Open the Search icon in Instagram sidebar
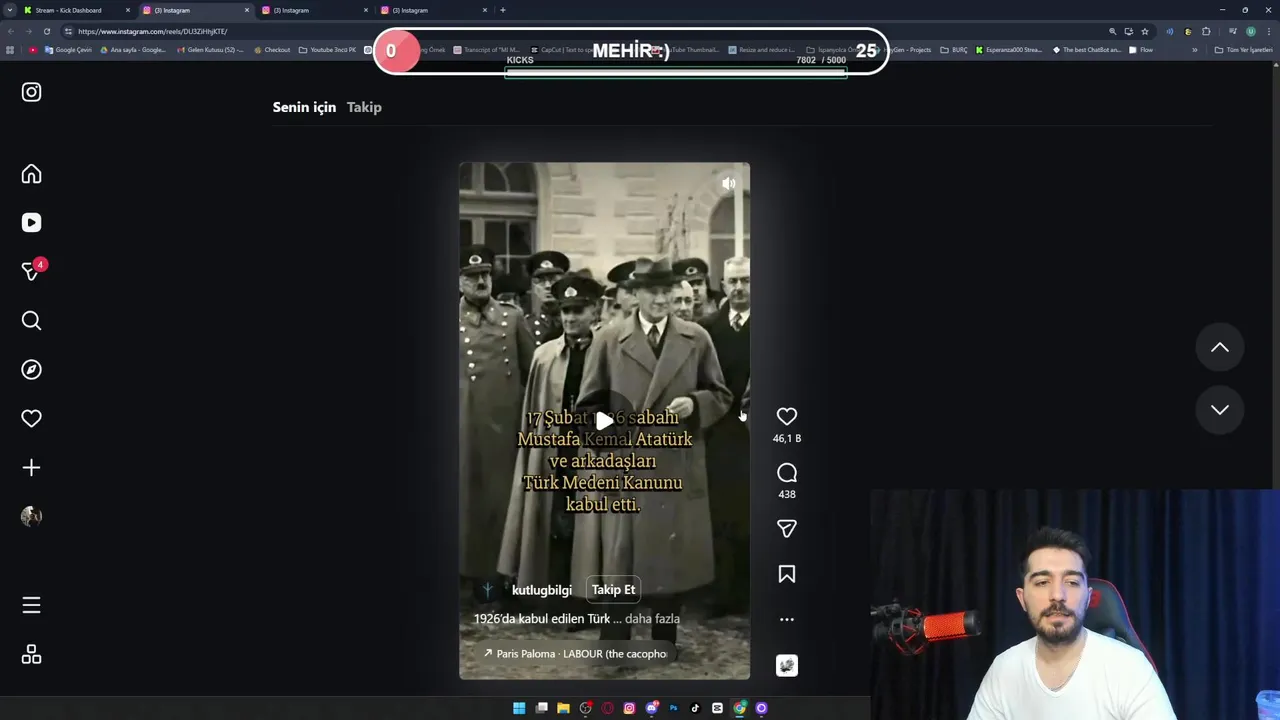Screen dimensions: 1280x720 (31, 320)
